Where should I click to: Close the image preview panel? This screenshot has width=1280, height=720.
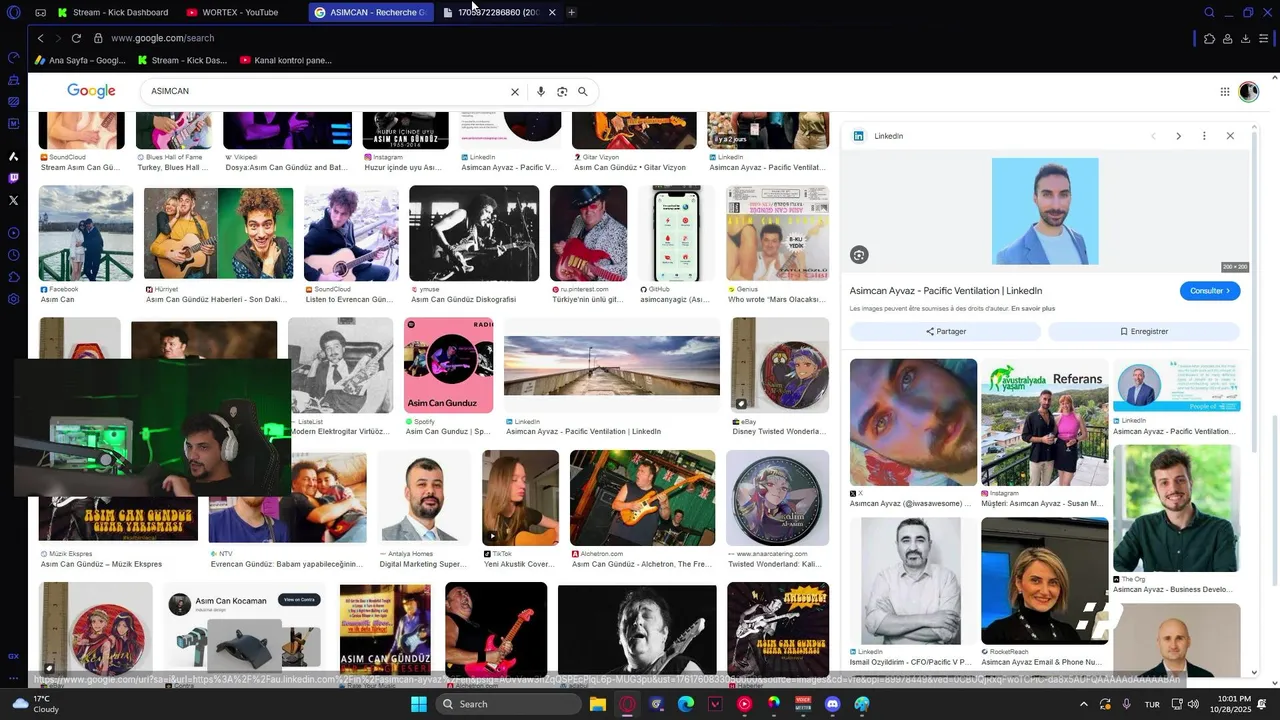coord(1230,136)
